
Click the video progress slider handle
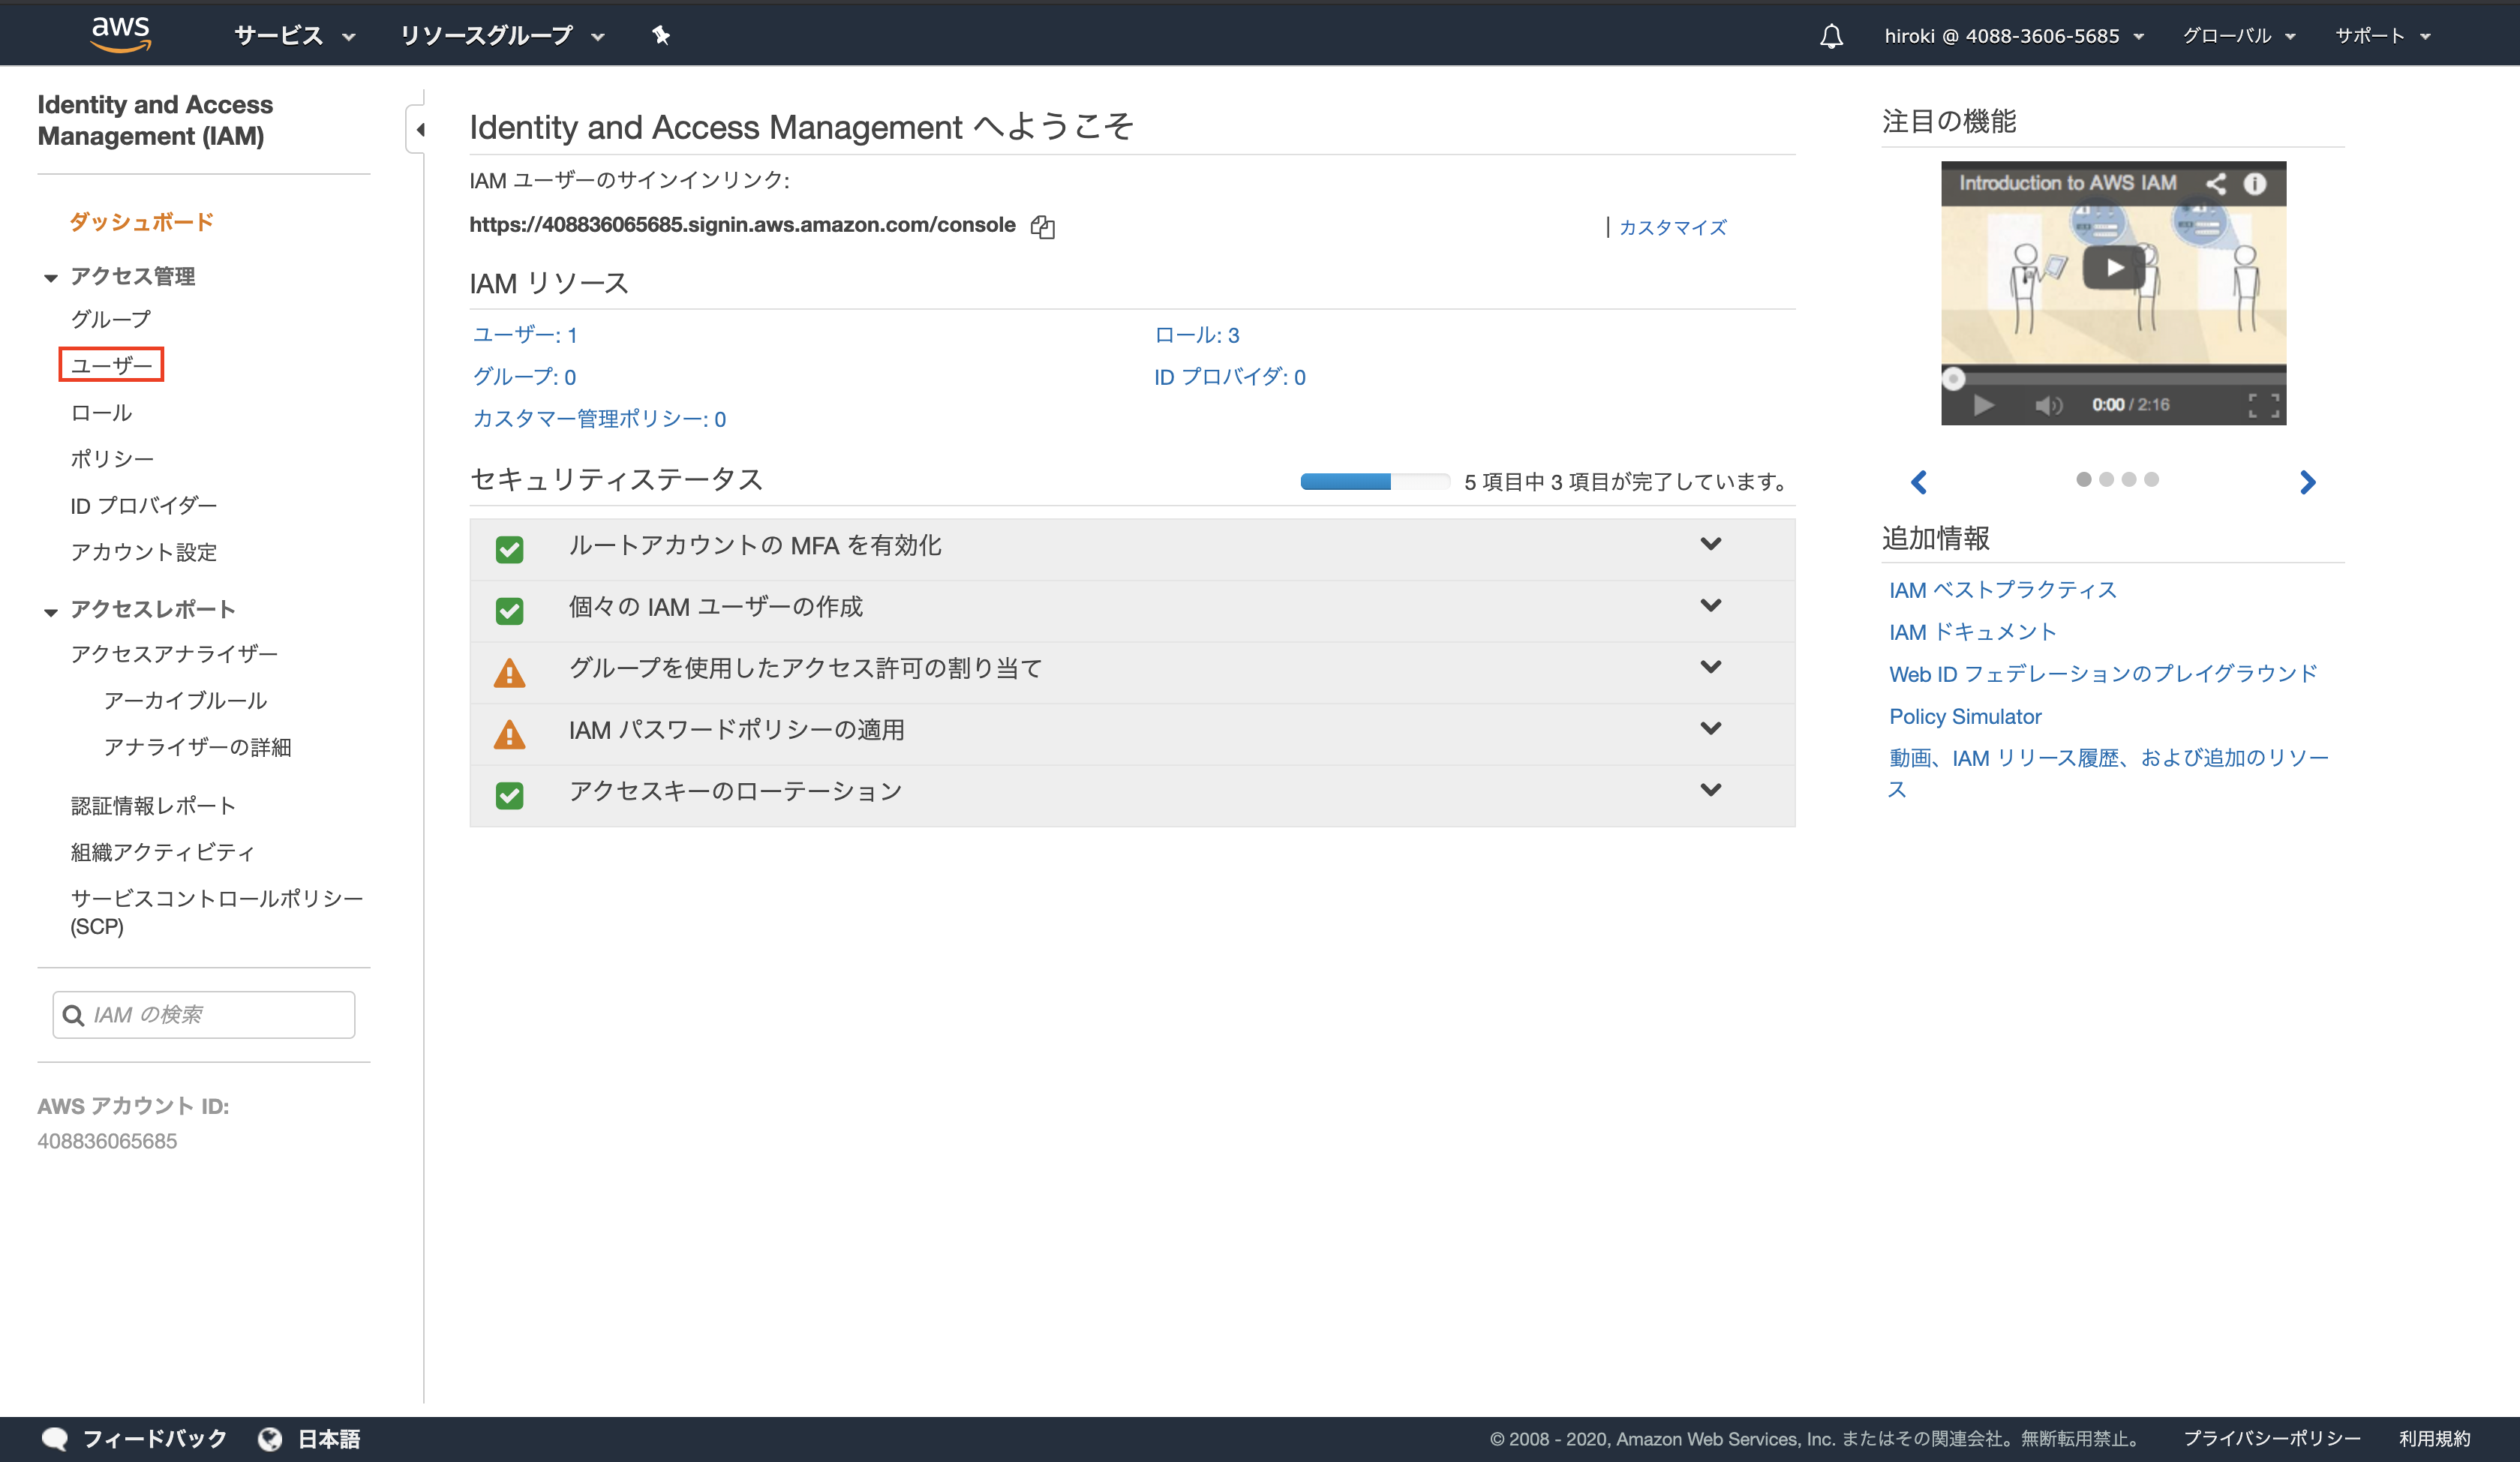point(1953,379)
